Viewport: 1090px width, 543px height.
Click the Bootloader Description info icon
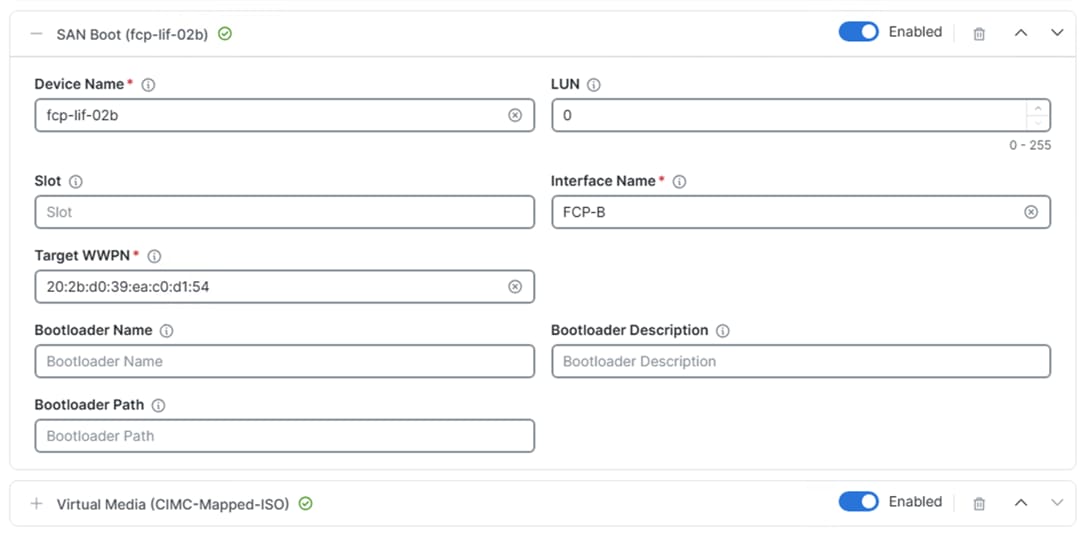[722, 331]
